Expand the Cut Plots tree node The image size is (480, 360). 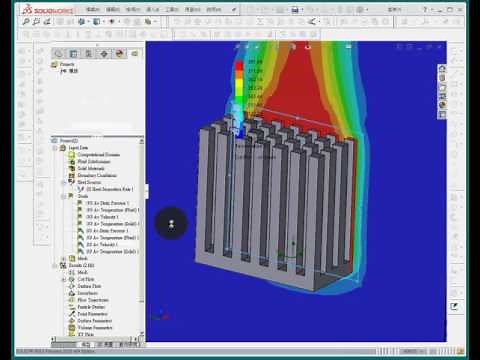[64, 279]
